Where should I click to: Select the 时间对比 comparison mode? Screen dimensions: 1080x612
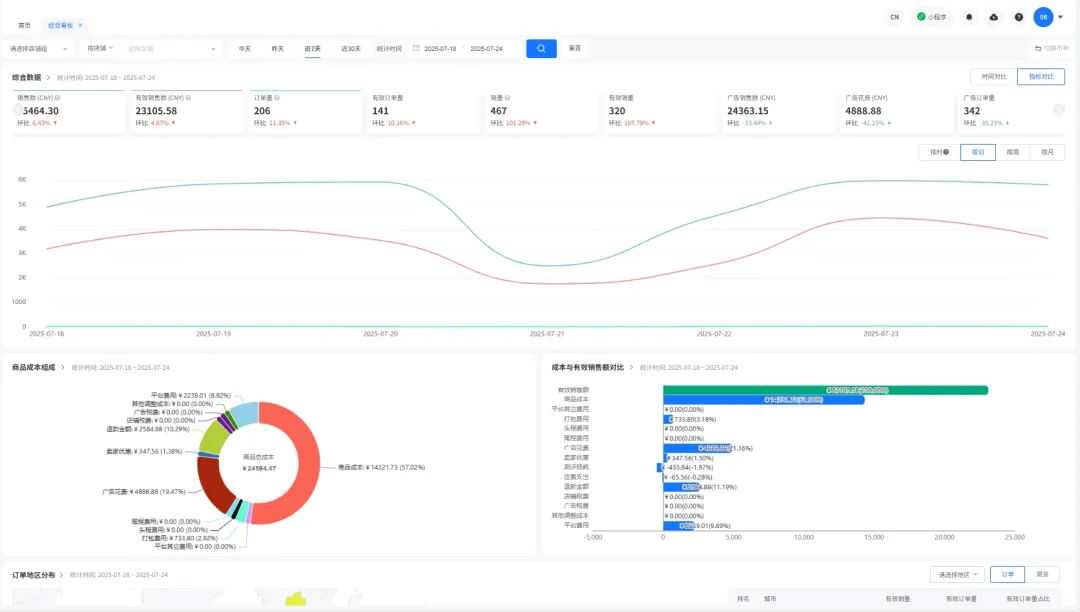click(994, 76)
